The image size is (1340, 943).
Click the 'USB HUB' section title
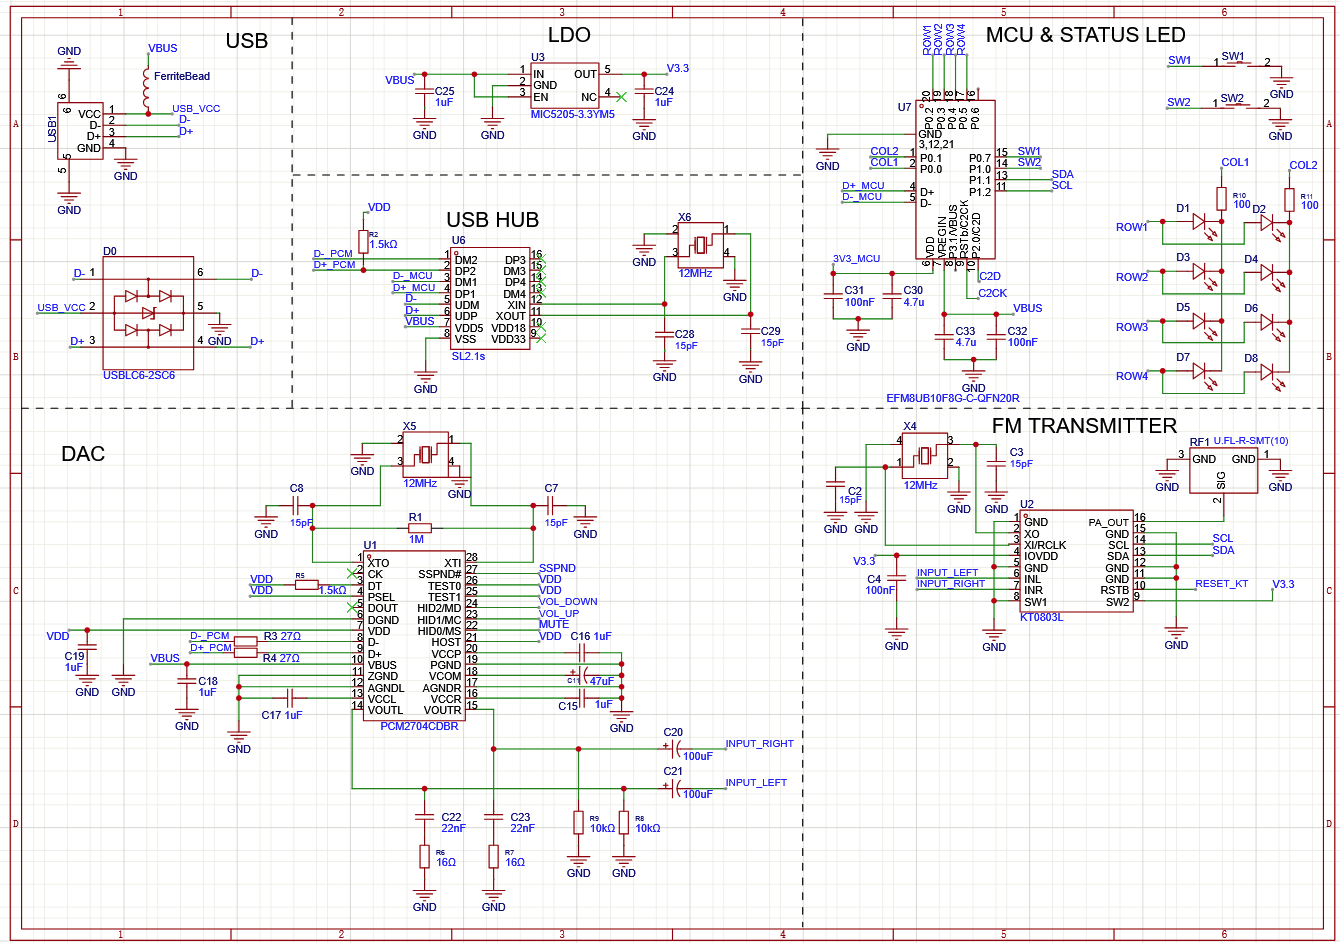[x=492, y=220]
